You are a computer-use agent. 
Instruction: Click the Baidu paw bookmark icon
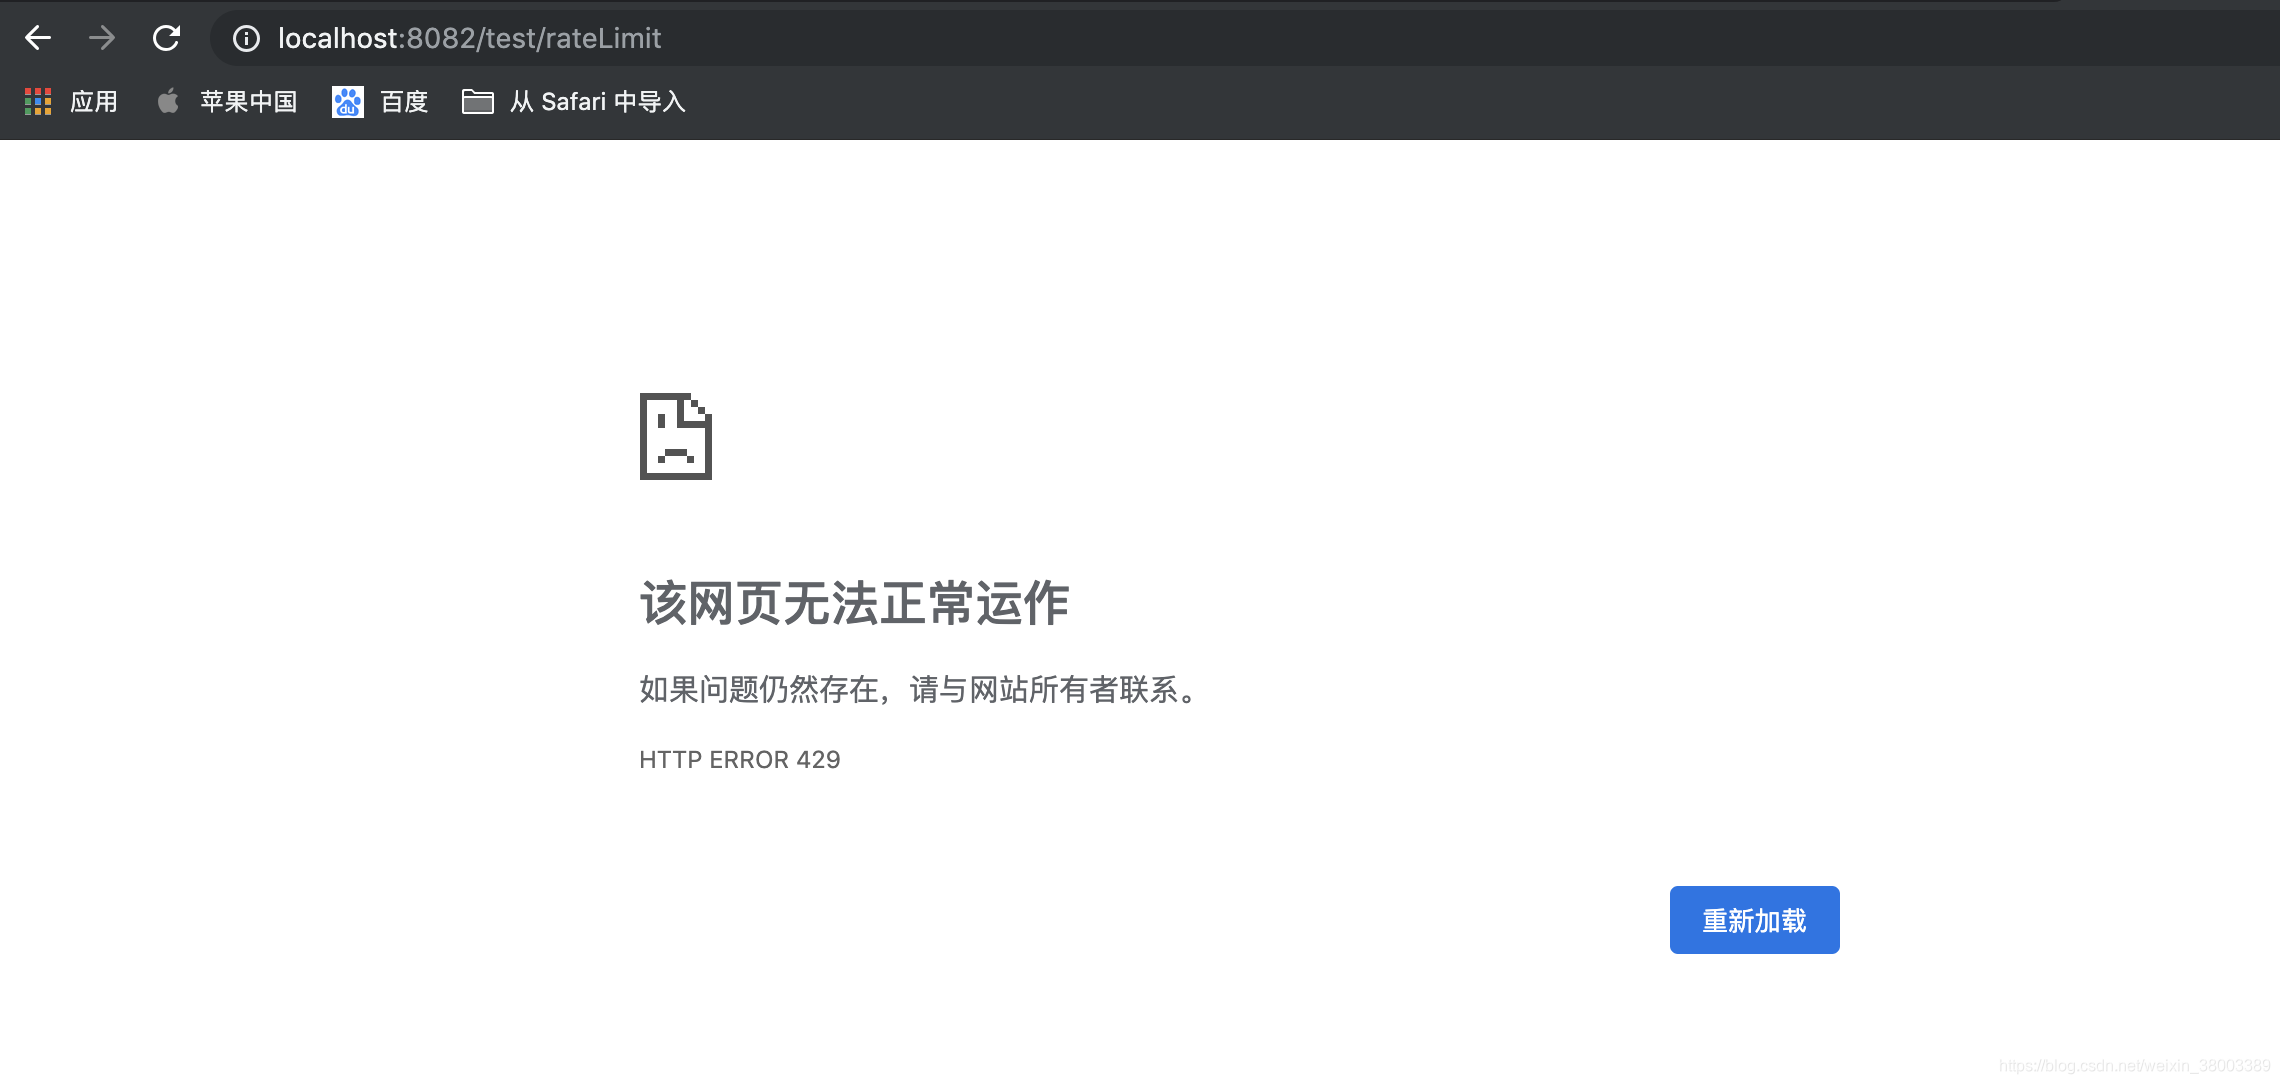pyautogui.click(x=347, y=101)
